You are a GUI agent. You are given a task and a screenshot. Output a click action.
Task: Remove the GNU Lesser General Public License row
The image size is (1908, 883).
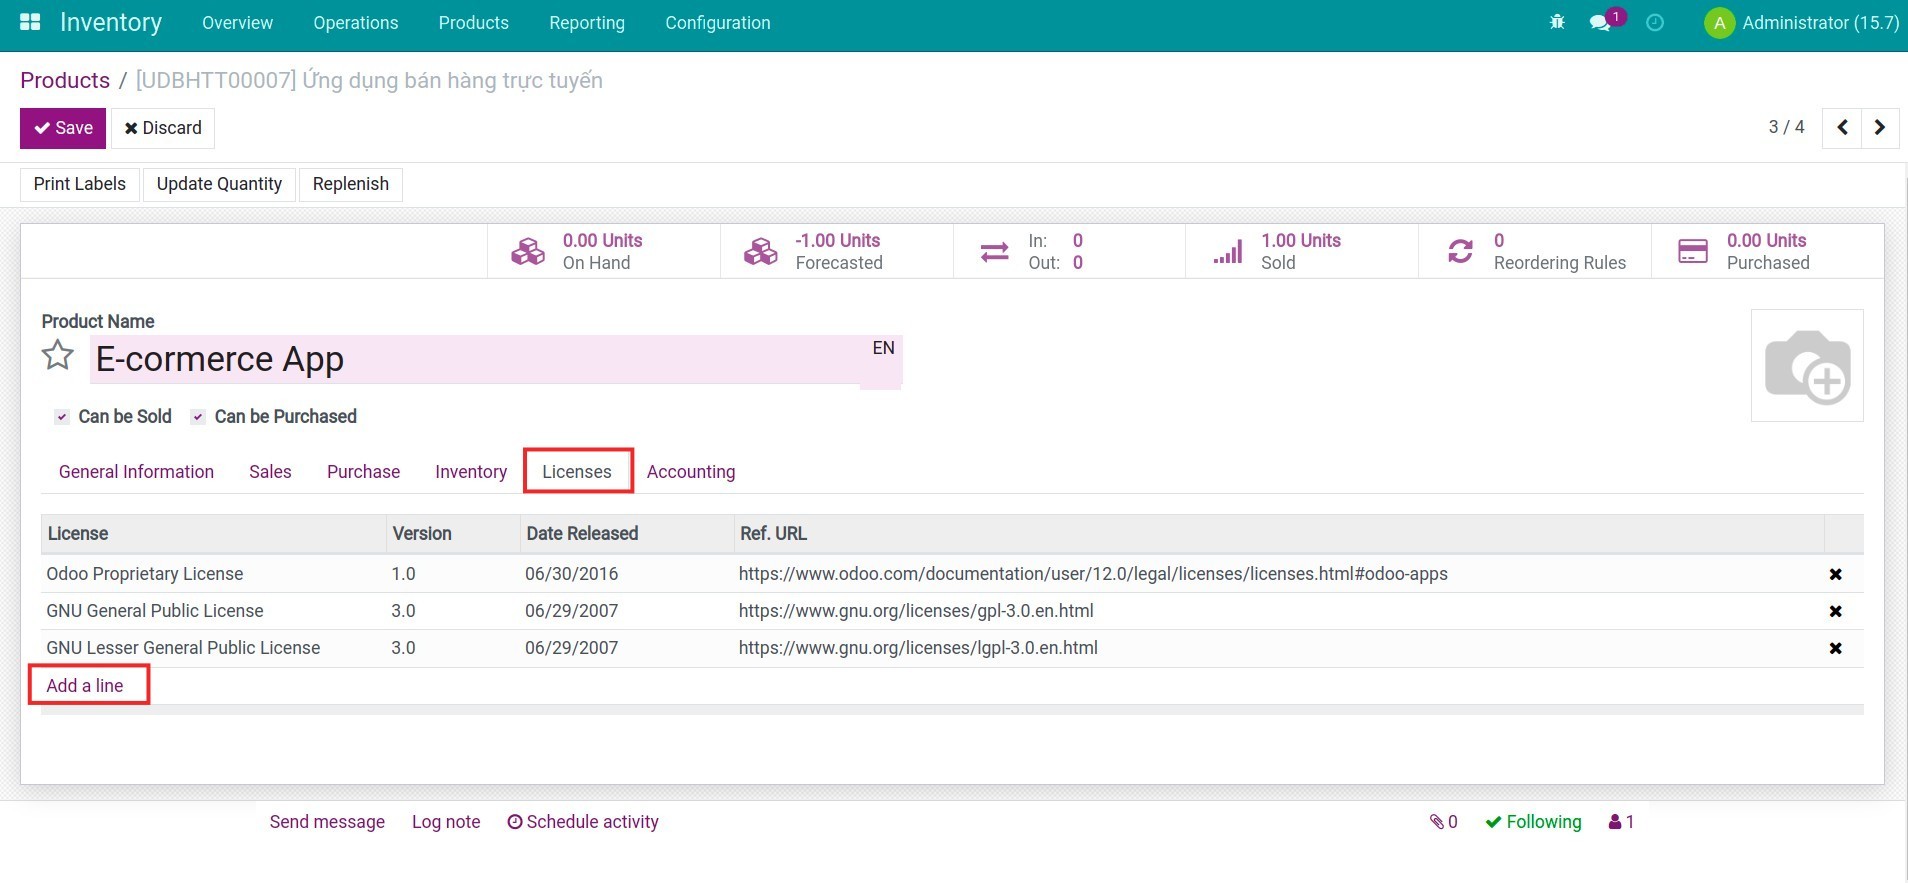(1835, 648)
